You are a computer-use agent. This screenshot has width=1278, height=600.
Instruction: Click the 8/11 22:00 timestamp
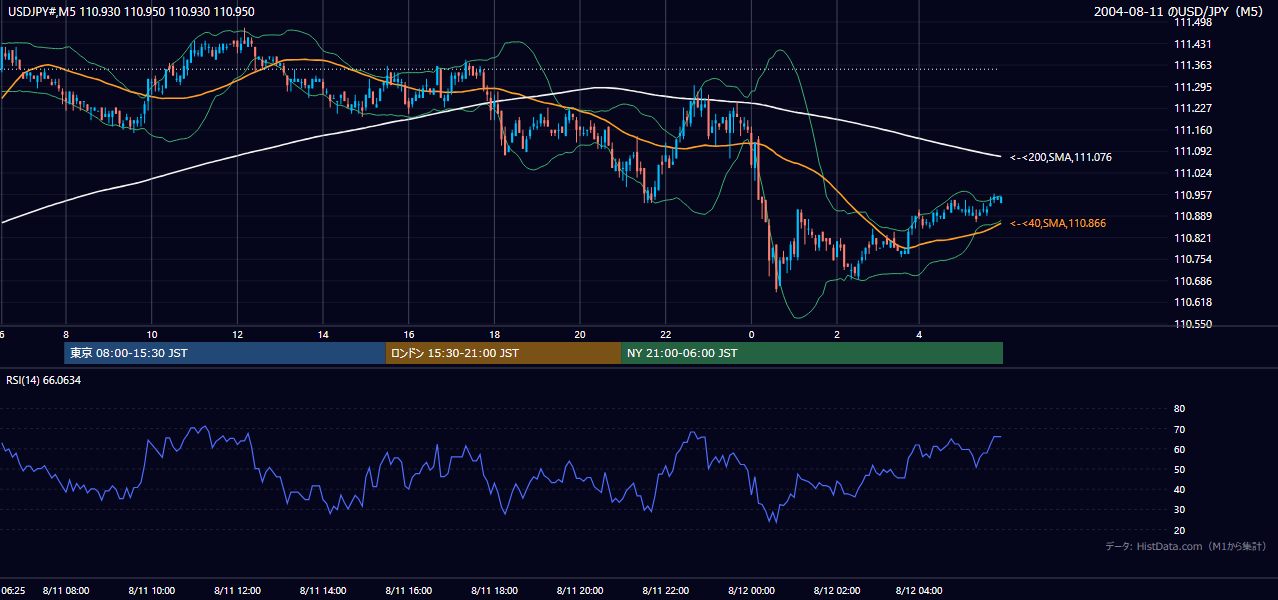(x=666, y=590)
